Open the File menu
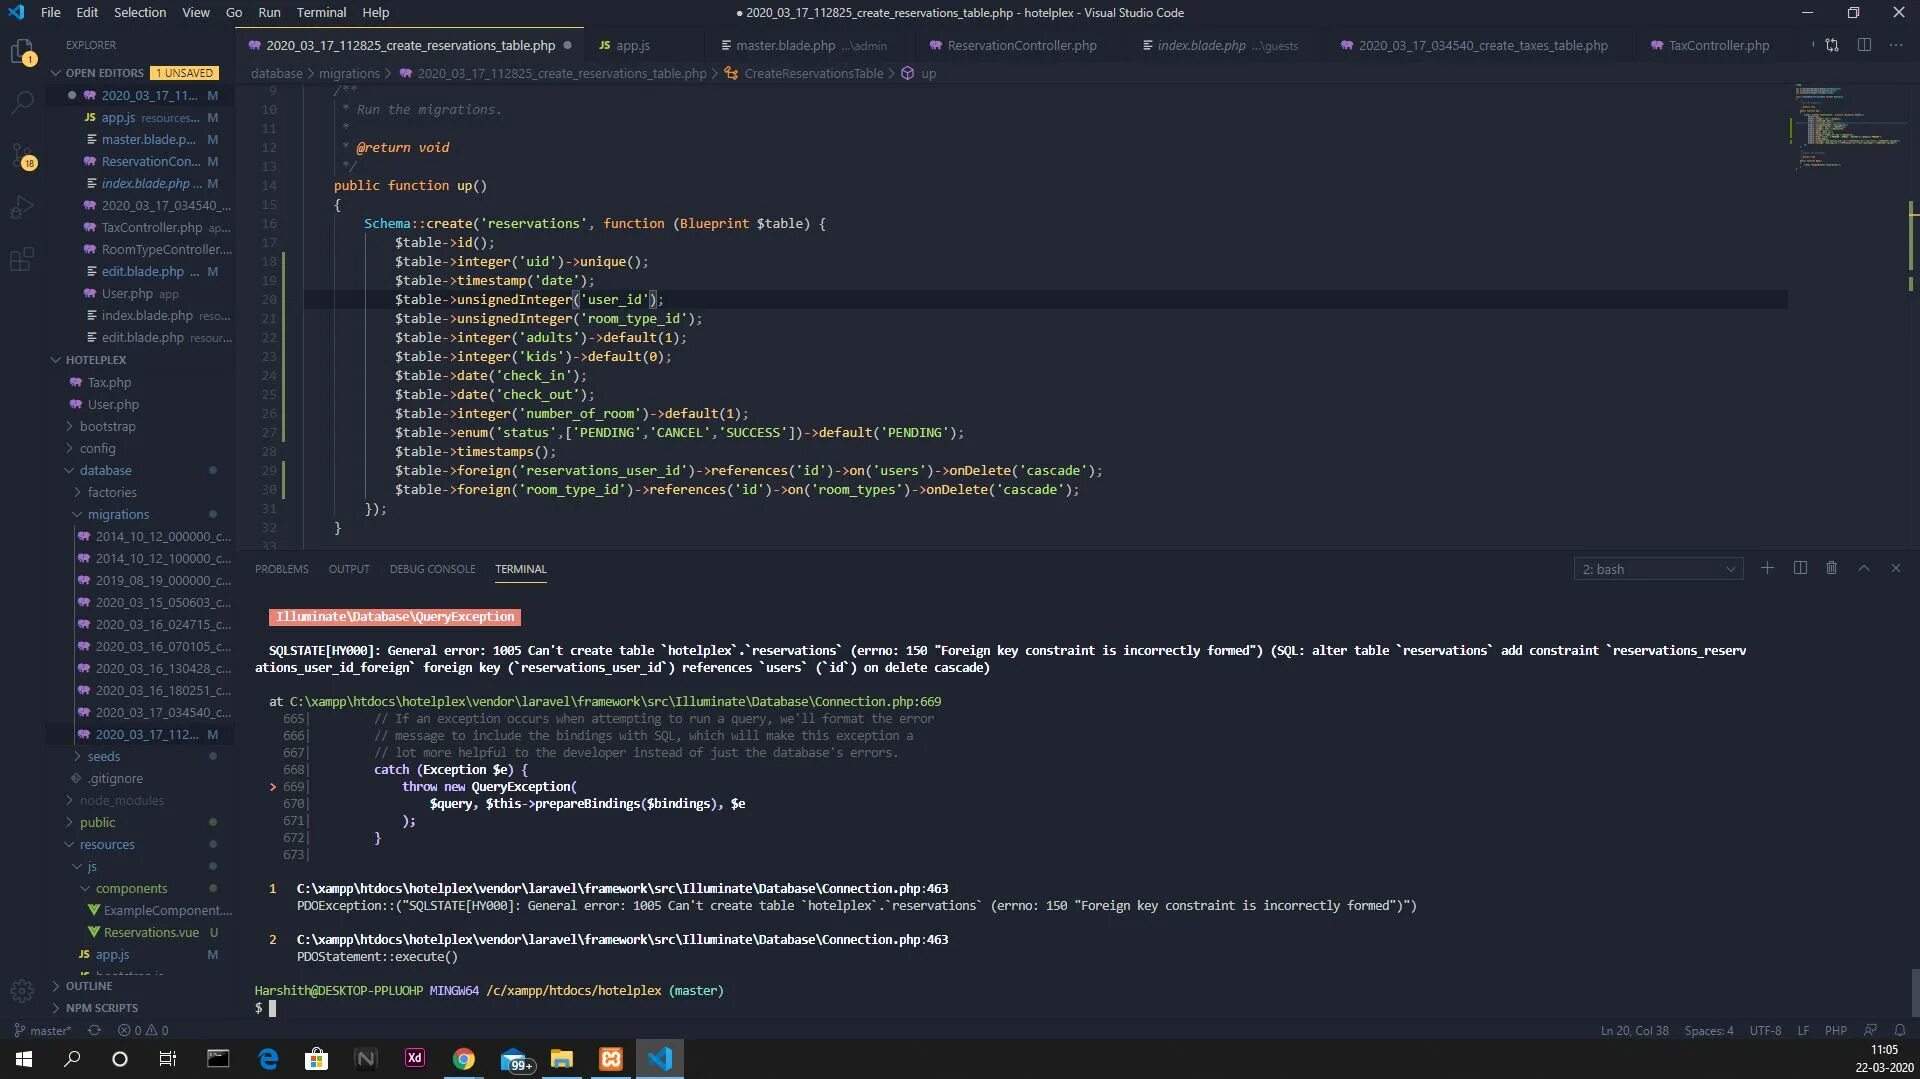This screenshot has height=1079, width=1920. [50, 12]
